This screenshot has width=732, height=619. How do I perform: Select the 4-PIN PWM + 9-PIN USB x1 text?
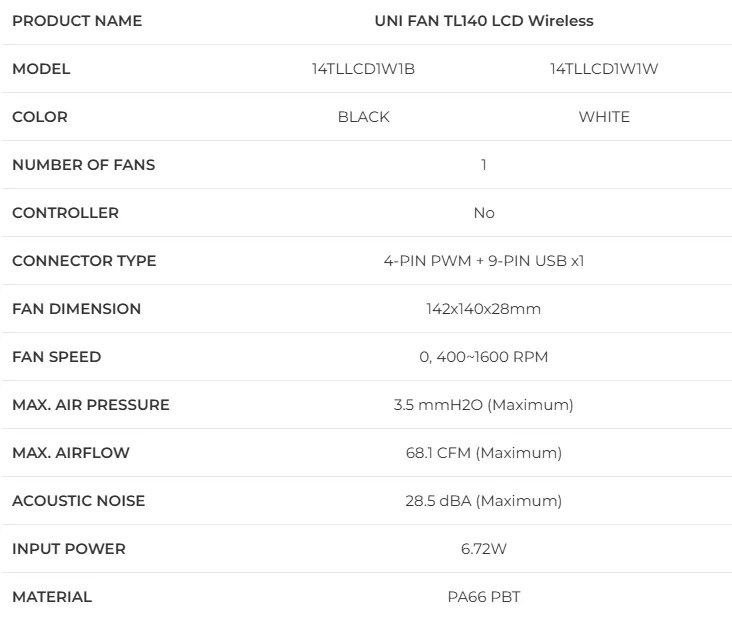click(x=483, y=261)
